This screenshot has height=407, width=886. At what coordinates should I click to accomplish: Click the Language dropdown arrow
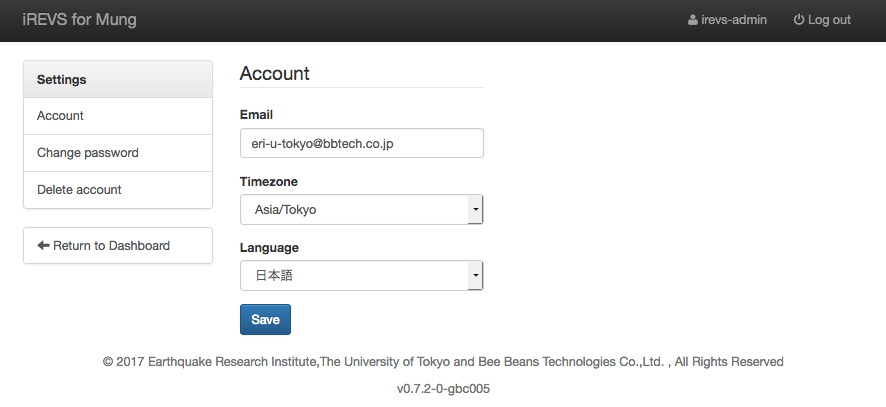coord(476,275)
